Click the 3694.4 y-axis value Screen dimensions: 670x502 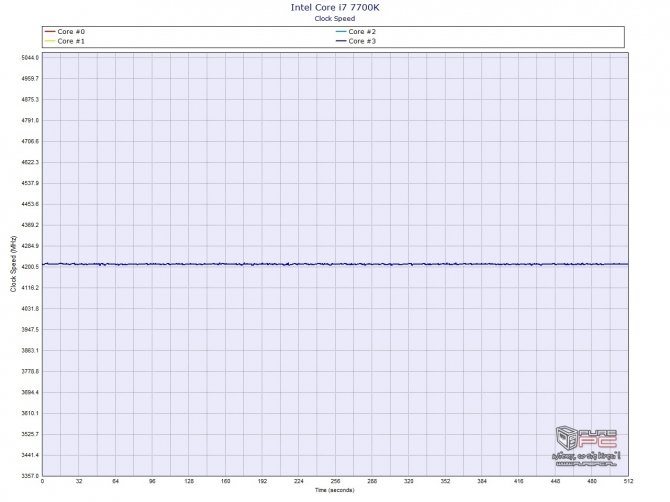pyautogui.click(x=30, y=392)
